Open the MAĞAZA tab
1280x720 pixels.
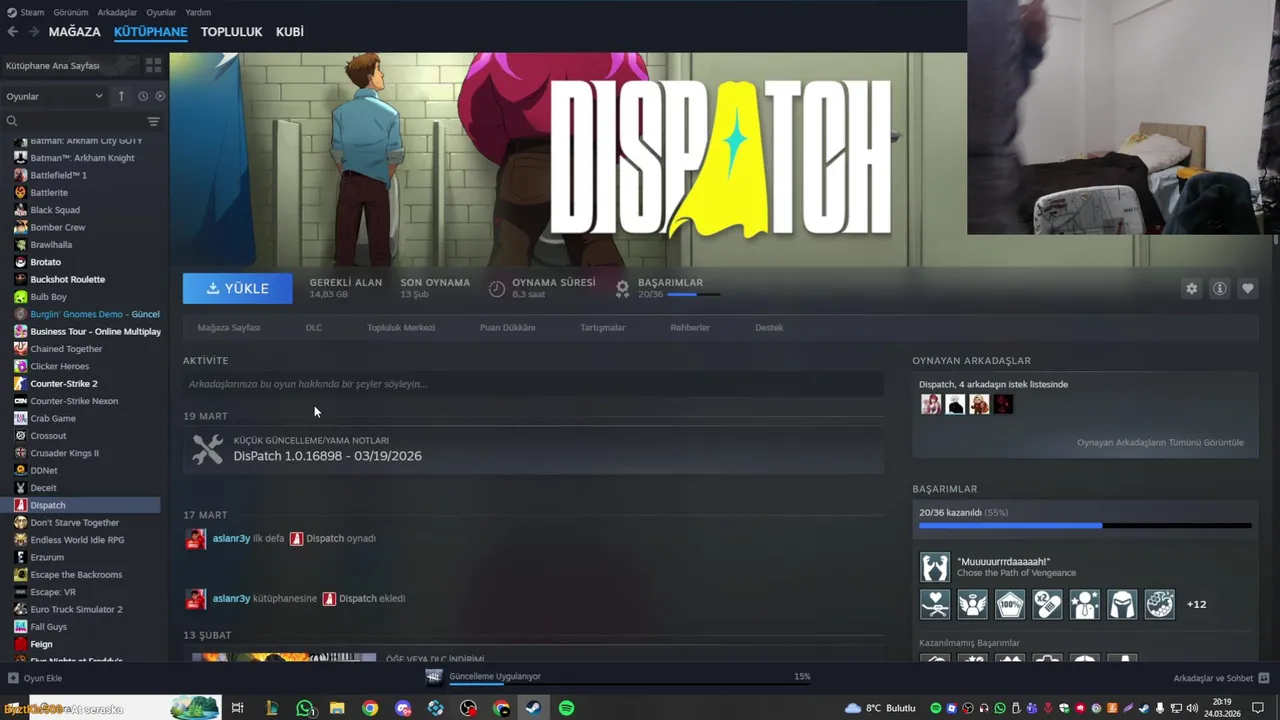pos(75,32)
